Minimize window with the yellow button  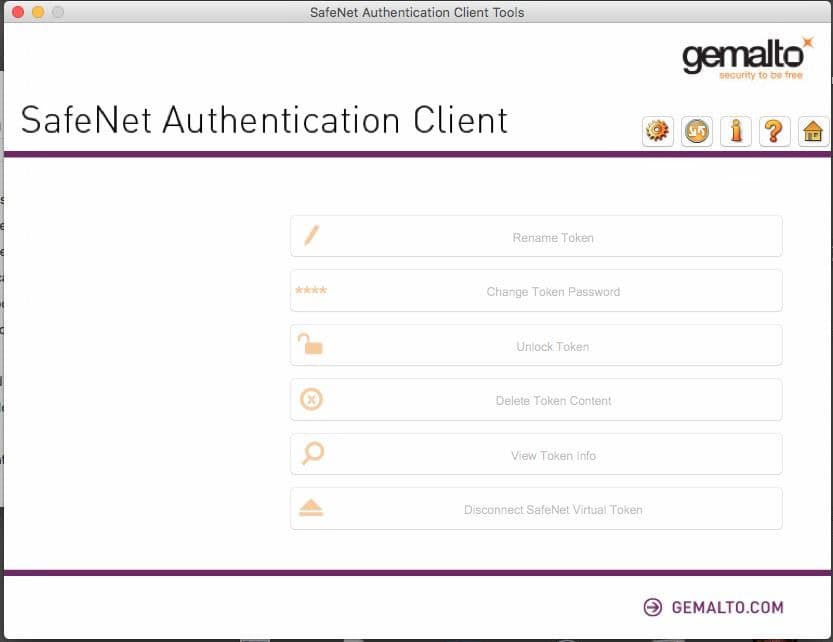[x=38, y=12]
